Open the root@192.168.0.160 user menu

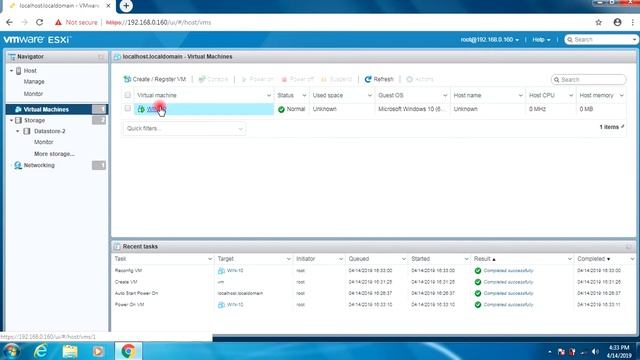pyautogui.click(x=490, y=40)
